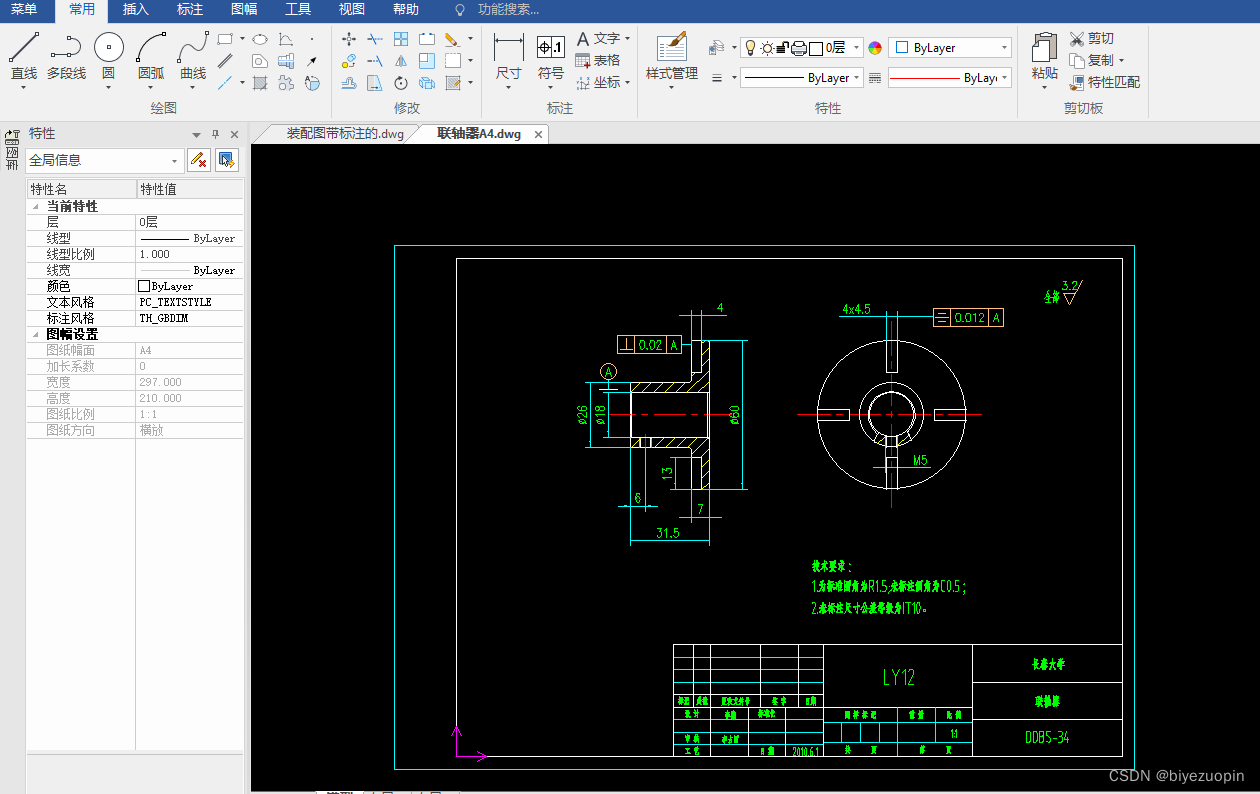Open the 特性 panel options arrow
Screen dimensions: 1260x794
[197, 134]
